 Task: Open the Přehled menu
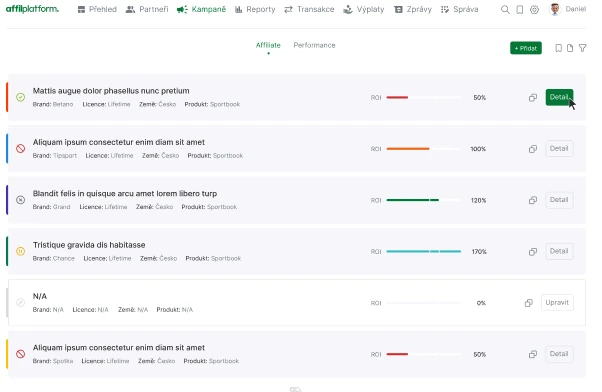coord(97,9)
